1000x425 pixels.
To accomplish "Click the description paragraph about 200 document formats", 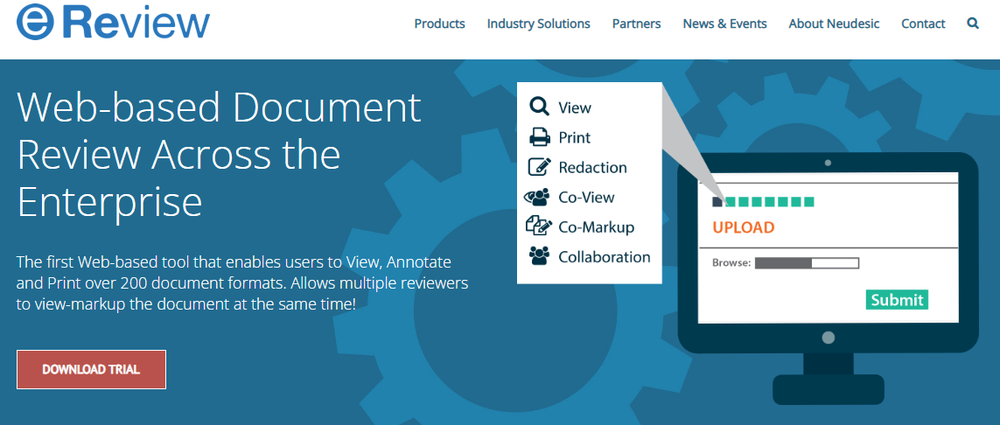I will (243, 283).
